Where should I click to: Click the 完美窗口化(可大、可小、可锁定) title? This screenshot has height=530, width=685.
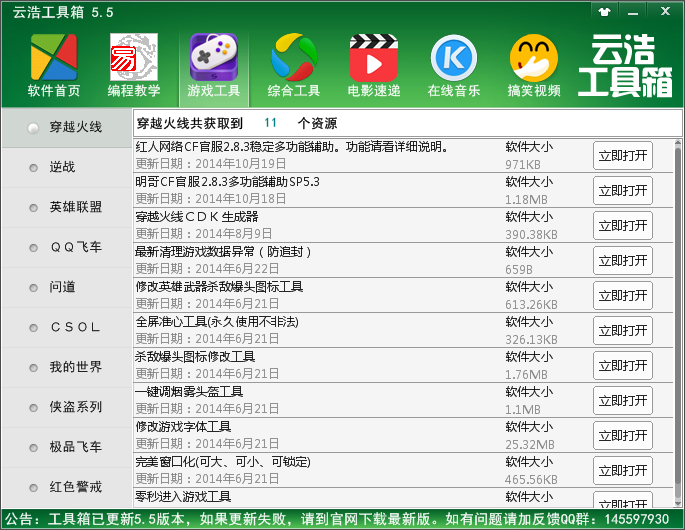click(223, 461)
